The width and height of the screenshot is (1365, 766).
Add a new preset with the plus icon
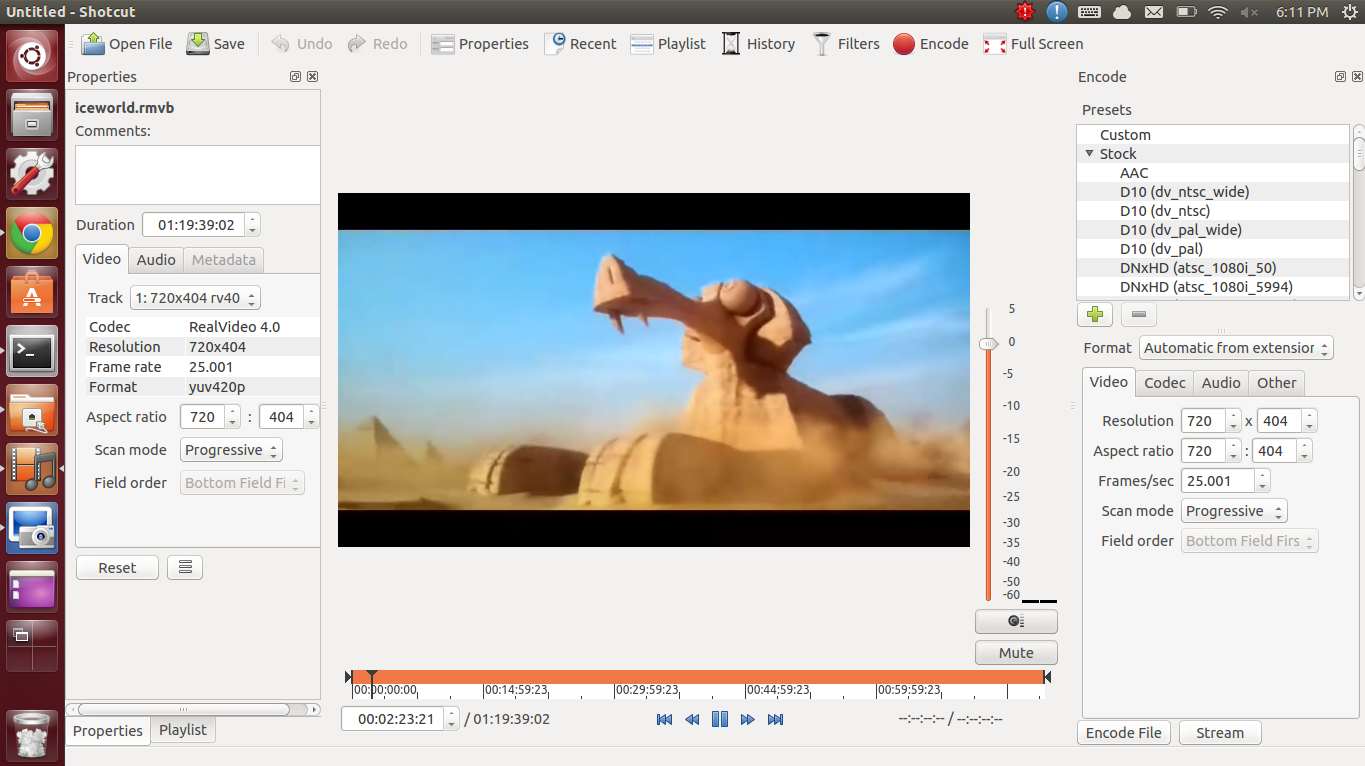point(1095,315)
